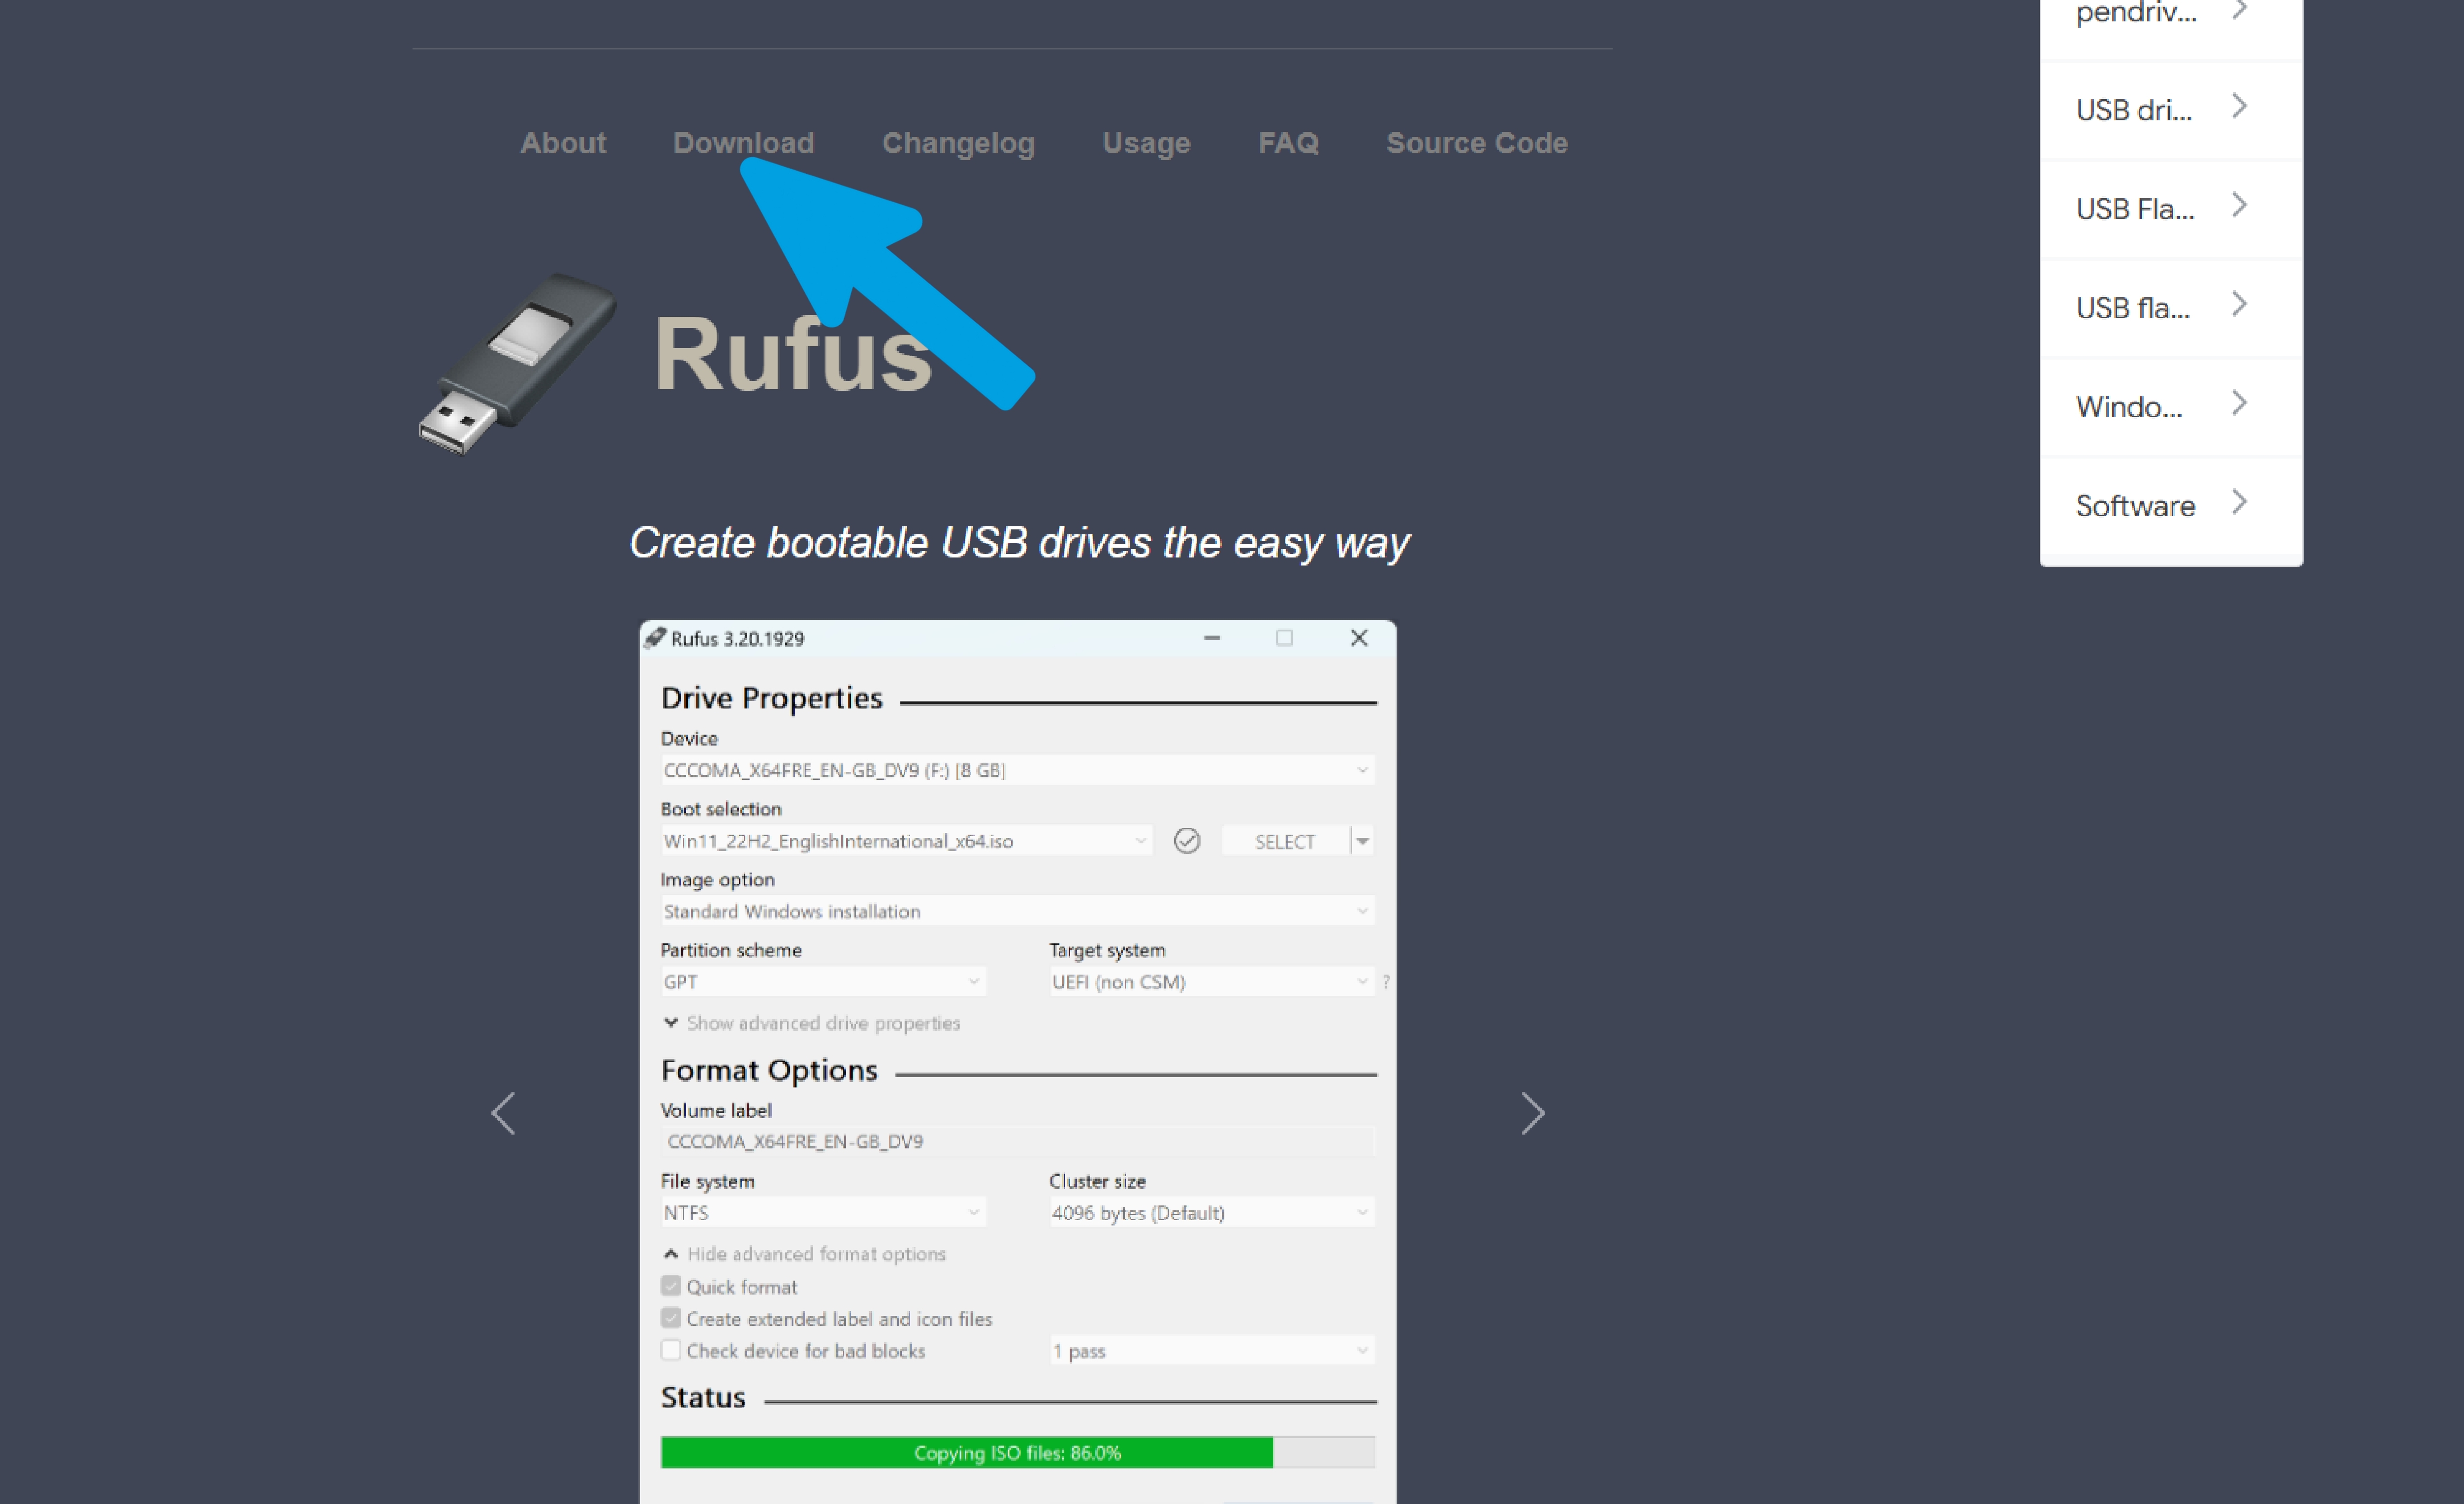
Task: Open the File system NTFS dropdown
Action: (x=822, y=1213)
